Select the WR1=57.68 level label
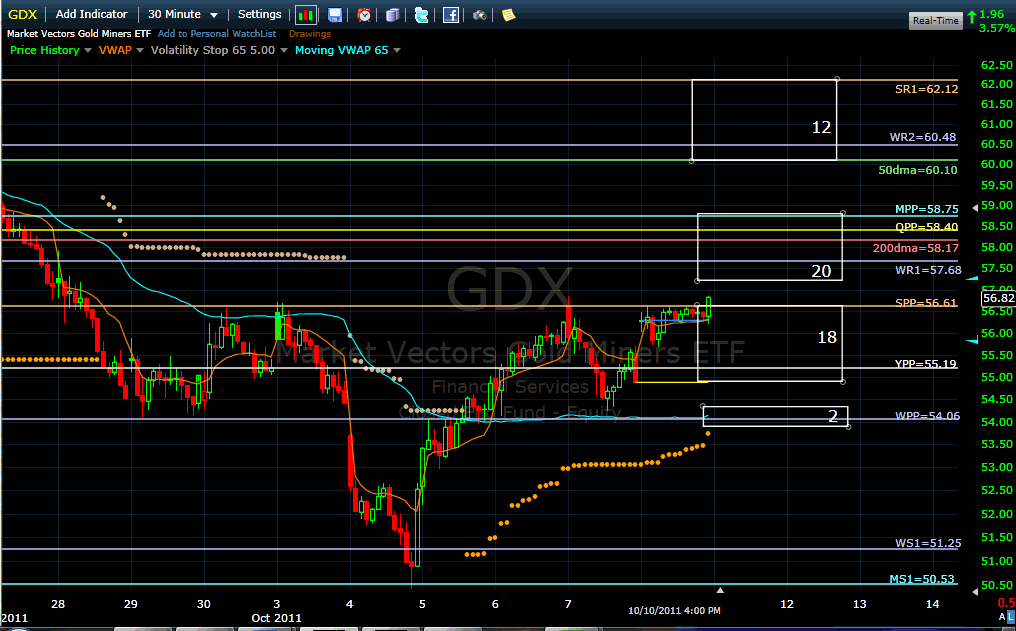 tap(929, 270)
